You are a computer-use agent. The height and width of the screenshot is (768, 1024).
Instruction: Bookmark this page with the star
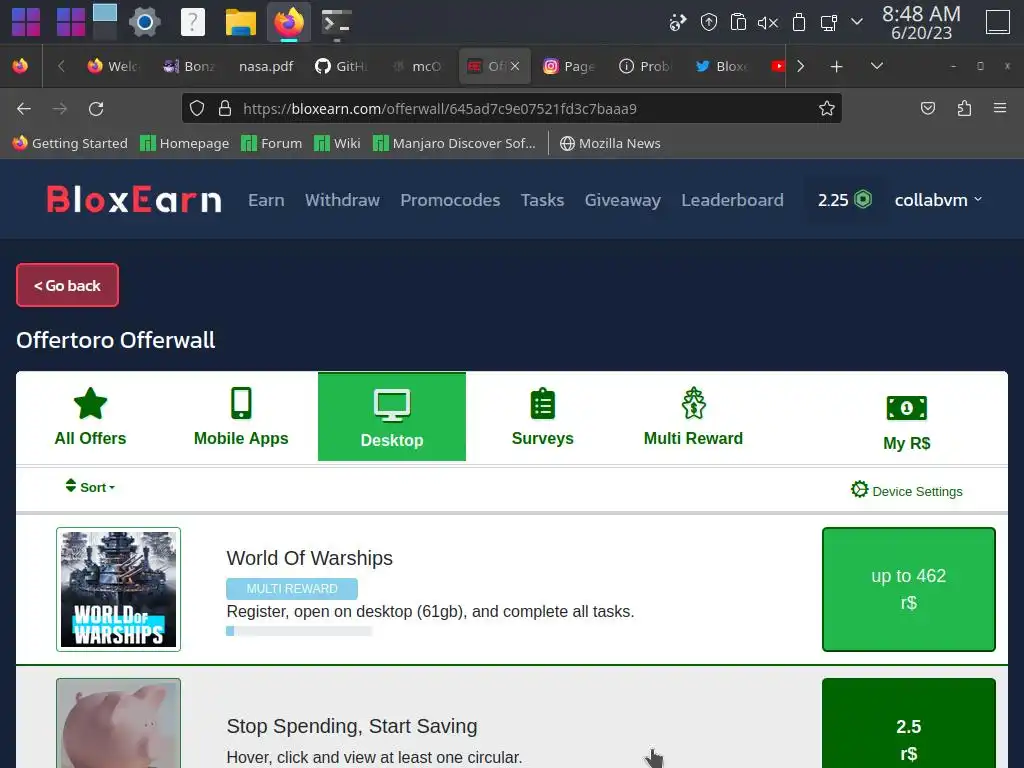pos(827,108)
